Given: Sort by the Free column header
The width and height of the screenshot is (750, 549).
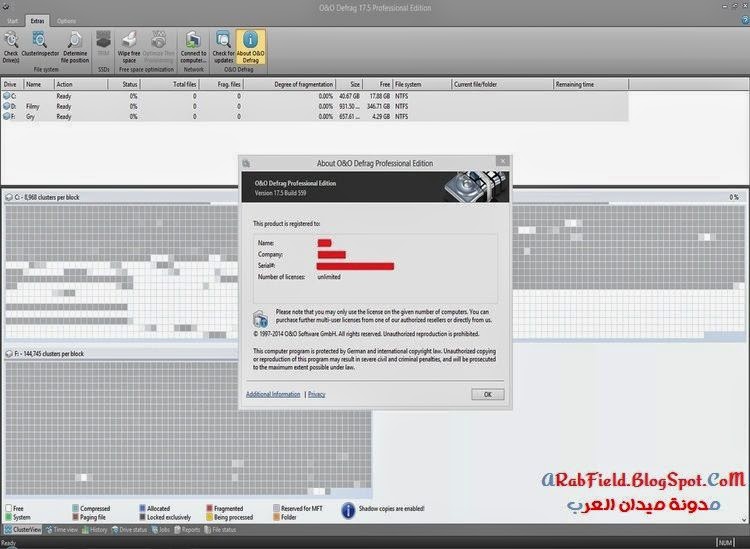Looking at the screenshot, I should coord(377,85).
